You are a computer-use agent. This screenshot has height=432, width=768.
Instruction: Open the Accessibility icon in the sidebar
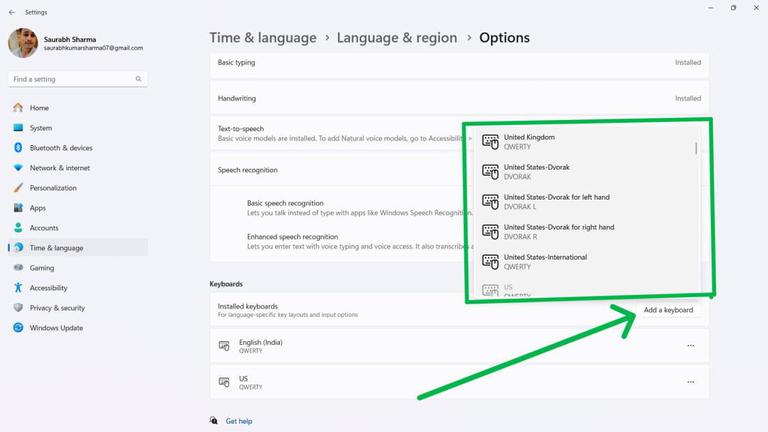pos(18,288)
